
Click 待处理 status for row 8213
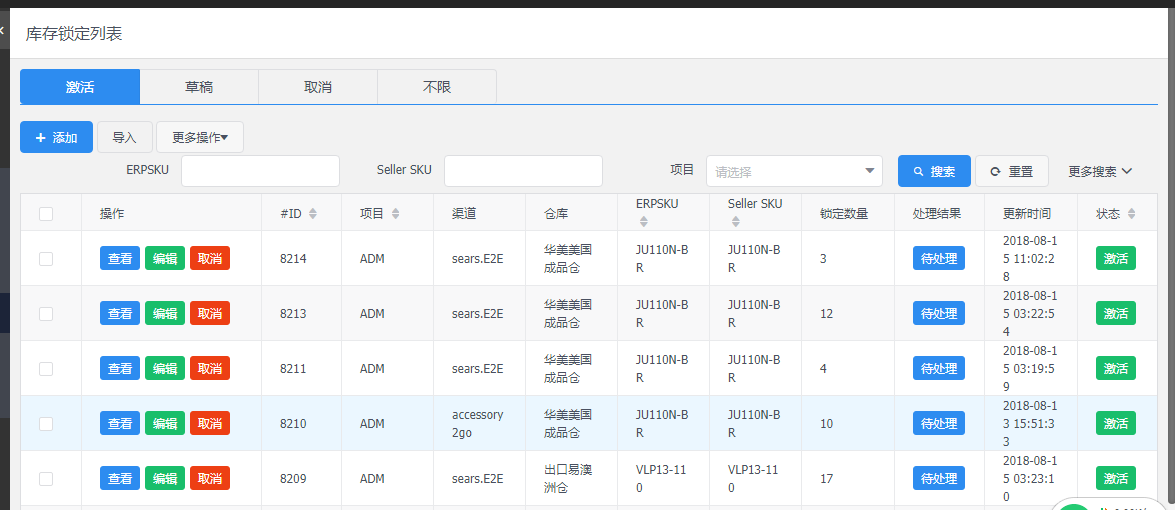point(939,313)
